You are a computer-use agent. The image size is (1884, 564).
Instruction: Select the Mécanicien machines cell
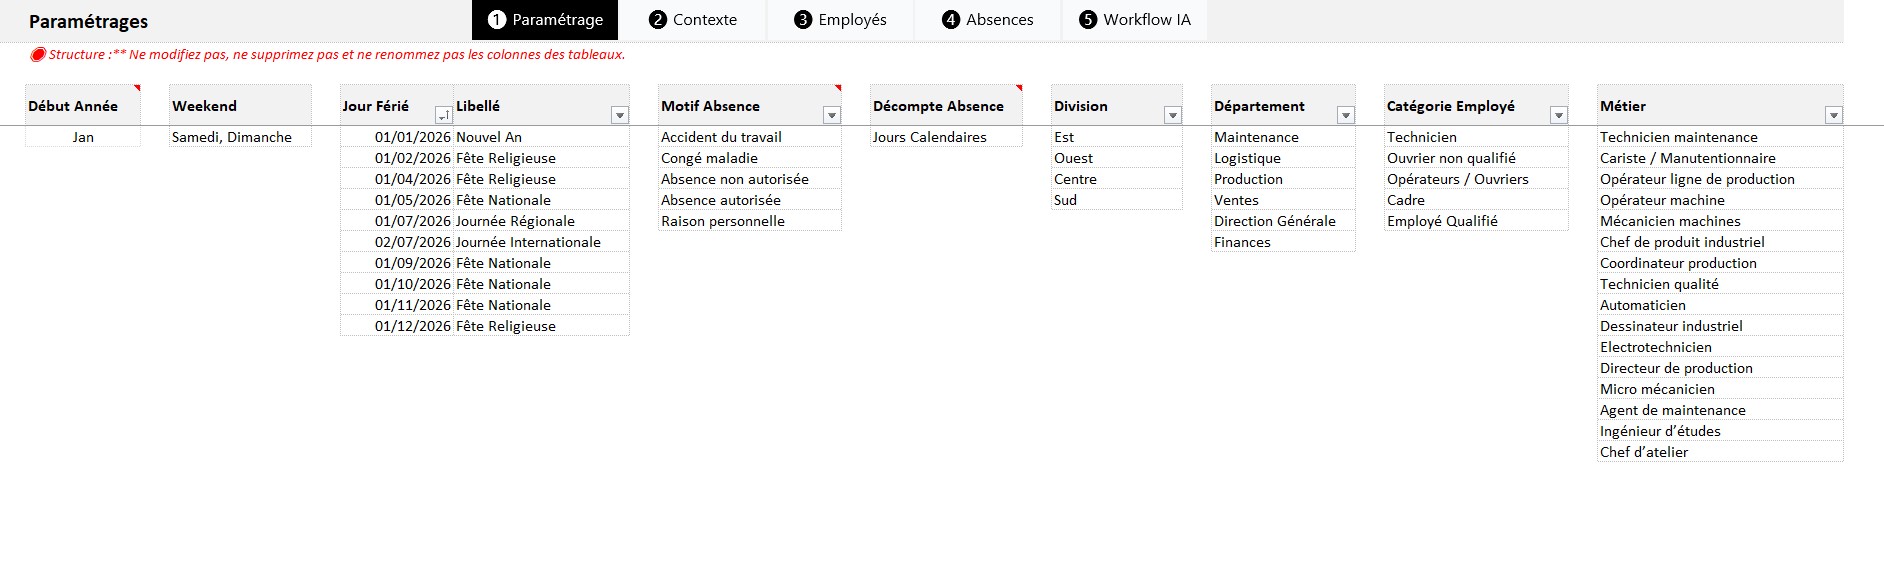[x=1720, y=221]
